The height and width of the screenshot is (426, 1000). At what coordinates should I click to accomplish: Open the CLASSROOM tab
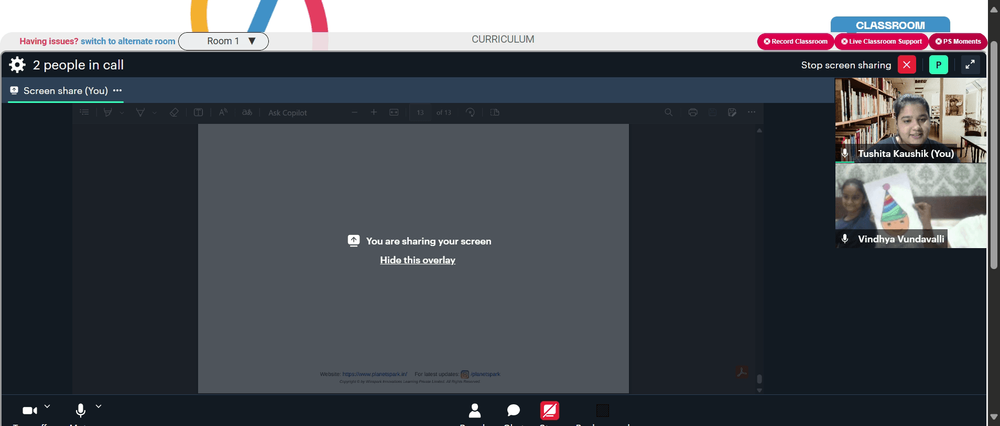click(x=890, y=26)
